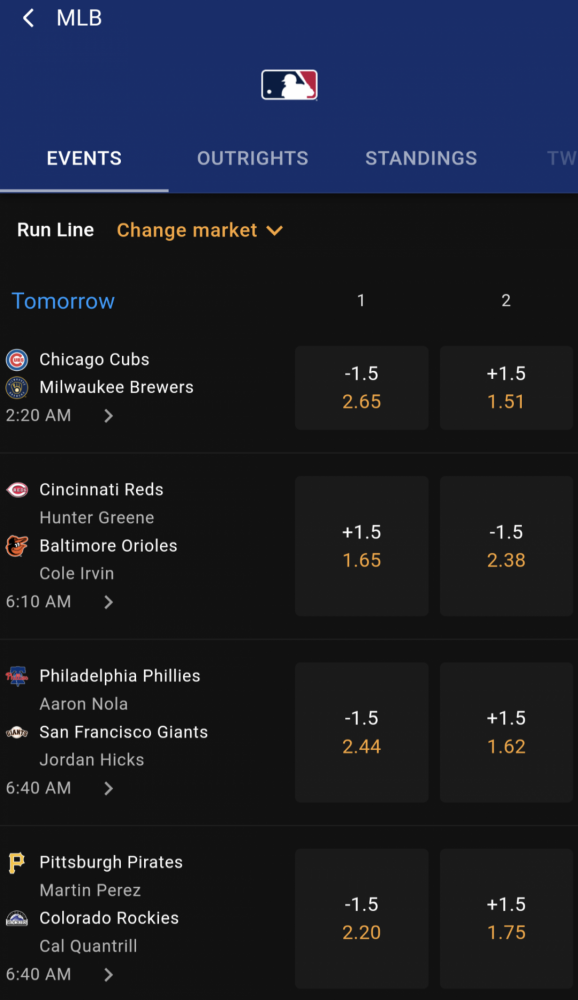Select Orioles -1.5 at 2.38 odds
The image size is (578, 1000).
pos(507,546)
